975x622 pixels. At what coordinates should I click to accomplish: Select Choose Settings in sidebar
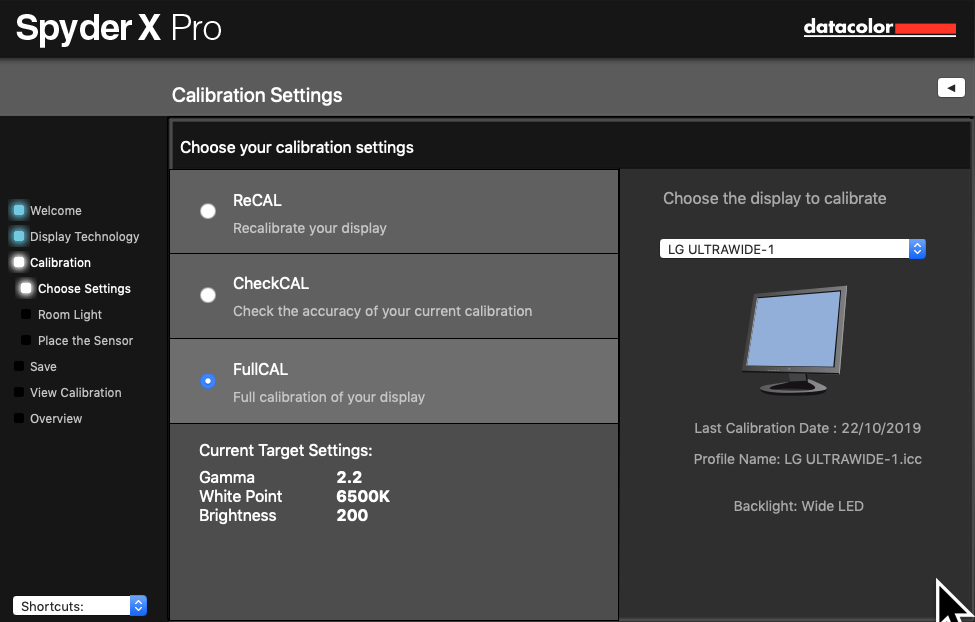coord(84,289)
